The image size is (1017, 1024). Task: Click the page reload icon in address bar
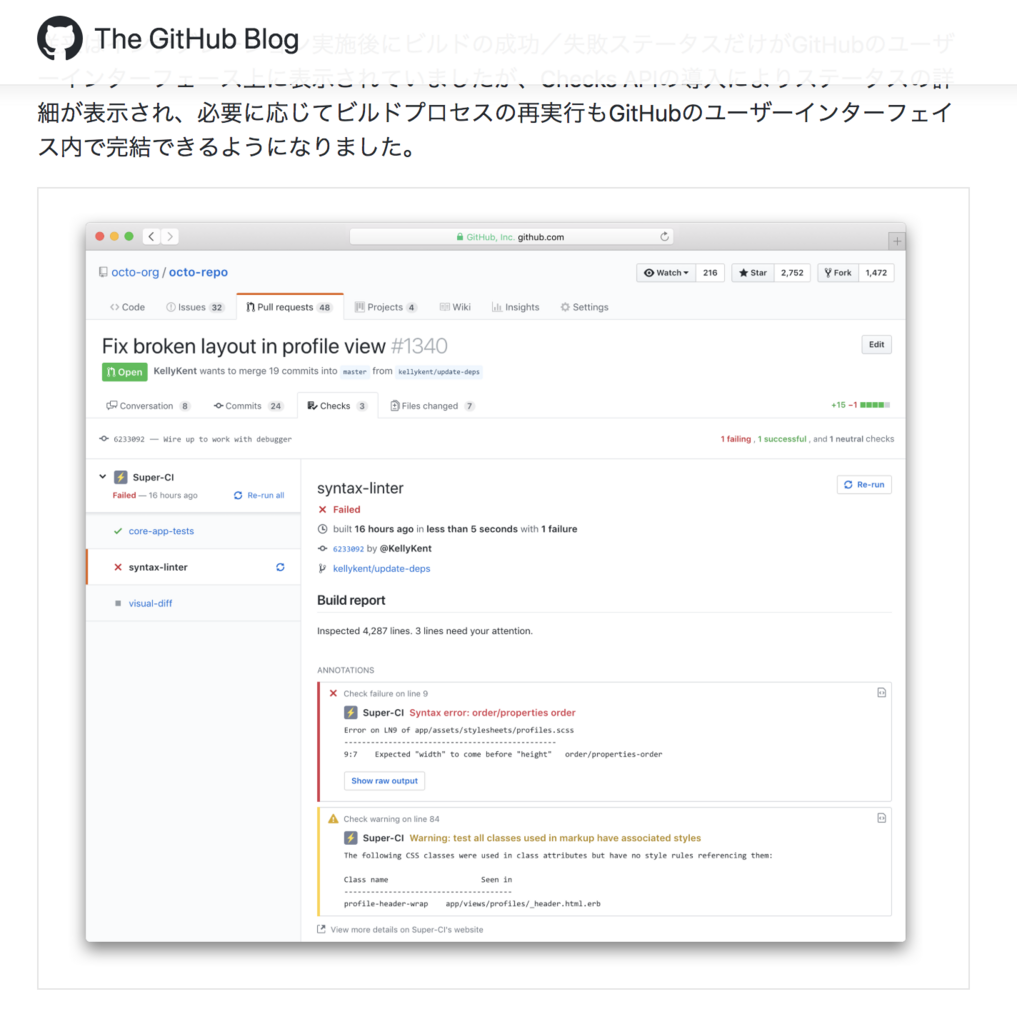coord(664,236)
